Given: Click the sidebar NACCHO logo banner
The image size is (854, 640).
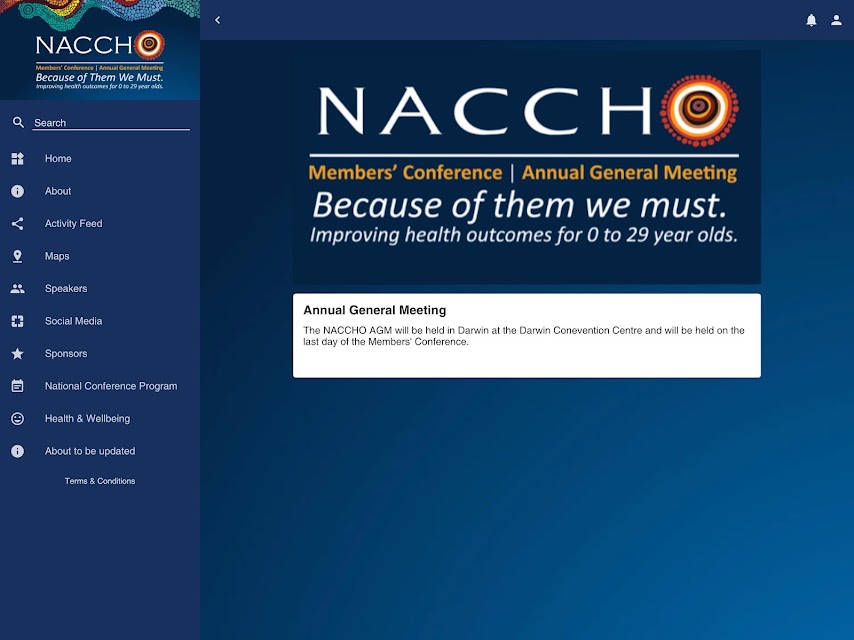Looking at the screenshot, I should (100, 50).
